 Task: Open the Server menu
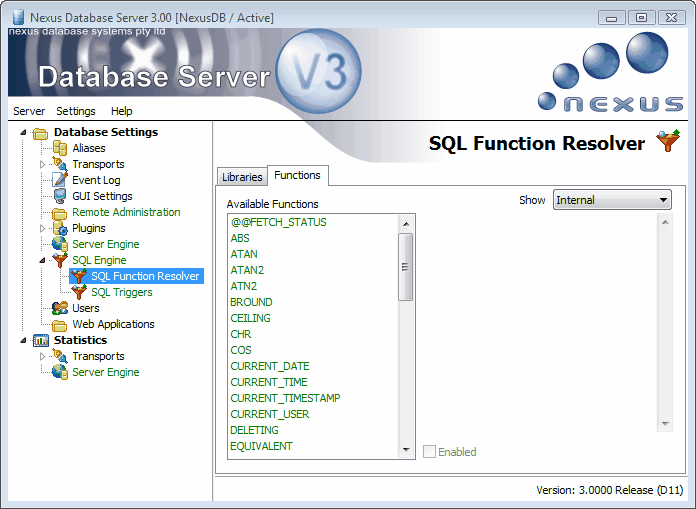click(29, 111)
